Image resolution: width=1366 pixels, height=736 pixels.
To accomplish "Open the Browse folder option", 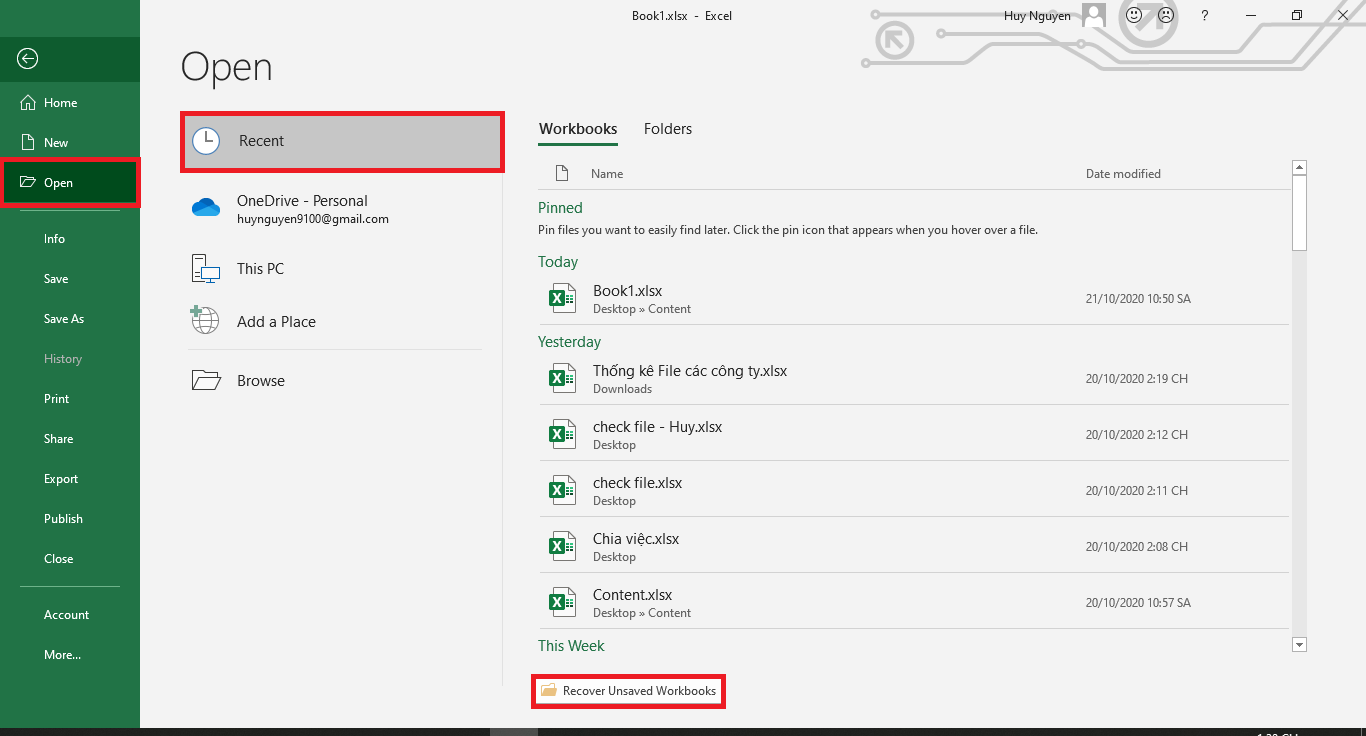I will pos(260,381).
